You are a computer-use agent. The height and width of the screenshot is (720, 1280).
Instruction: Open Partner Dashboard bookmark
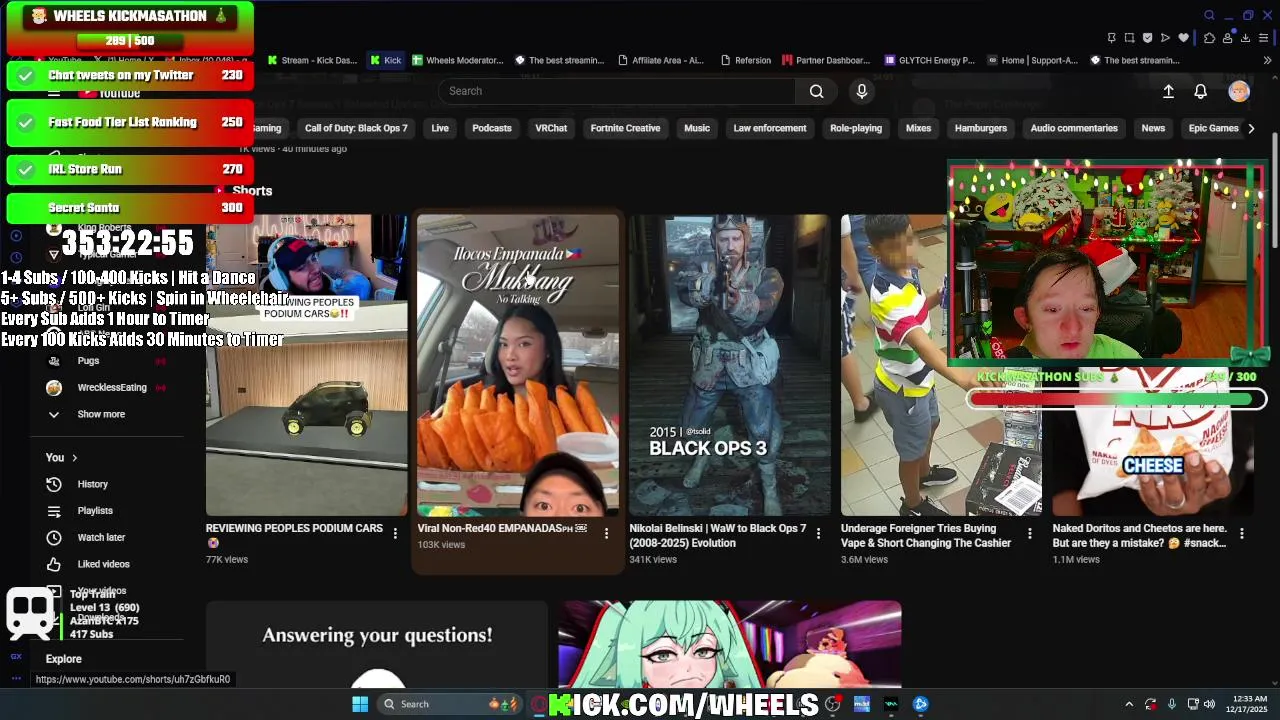coord(827,60)
